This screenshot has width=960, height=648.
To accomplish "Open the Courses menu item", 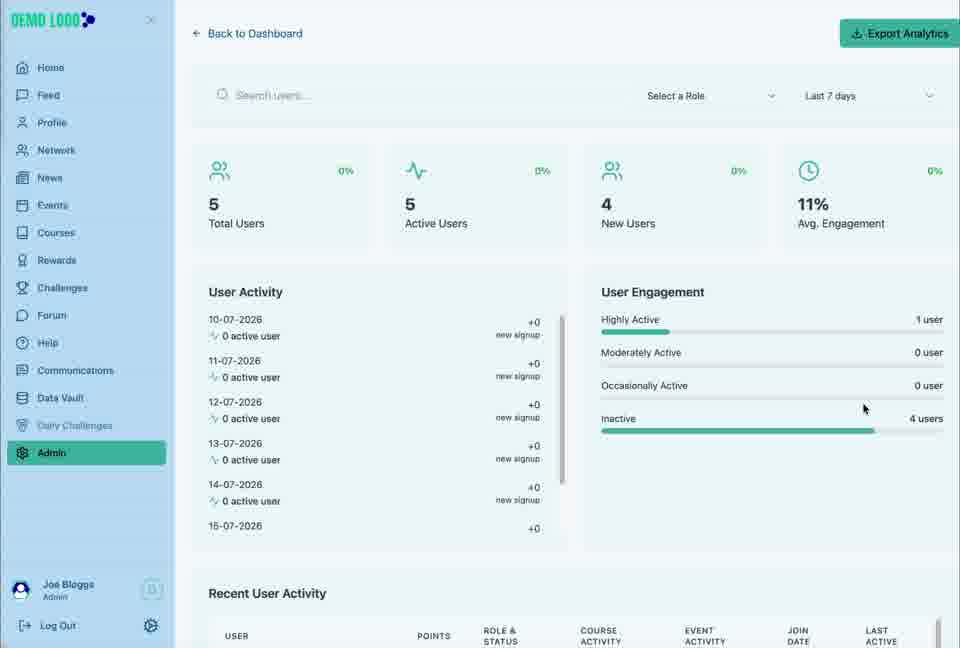I will [x=86, y=233].
